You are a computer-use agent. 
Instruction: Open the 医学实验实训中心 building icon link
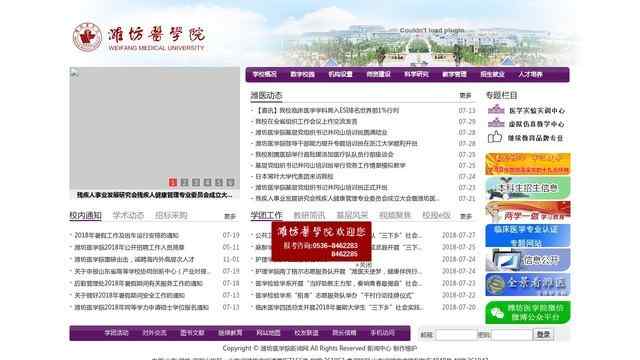496,109
